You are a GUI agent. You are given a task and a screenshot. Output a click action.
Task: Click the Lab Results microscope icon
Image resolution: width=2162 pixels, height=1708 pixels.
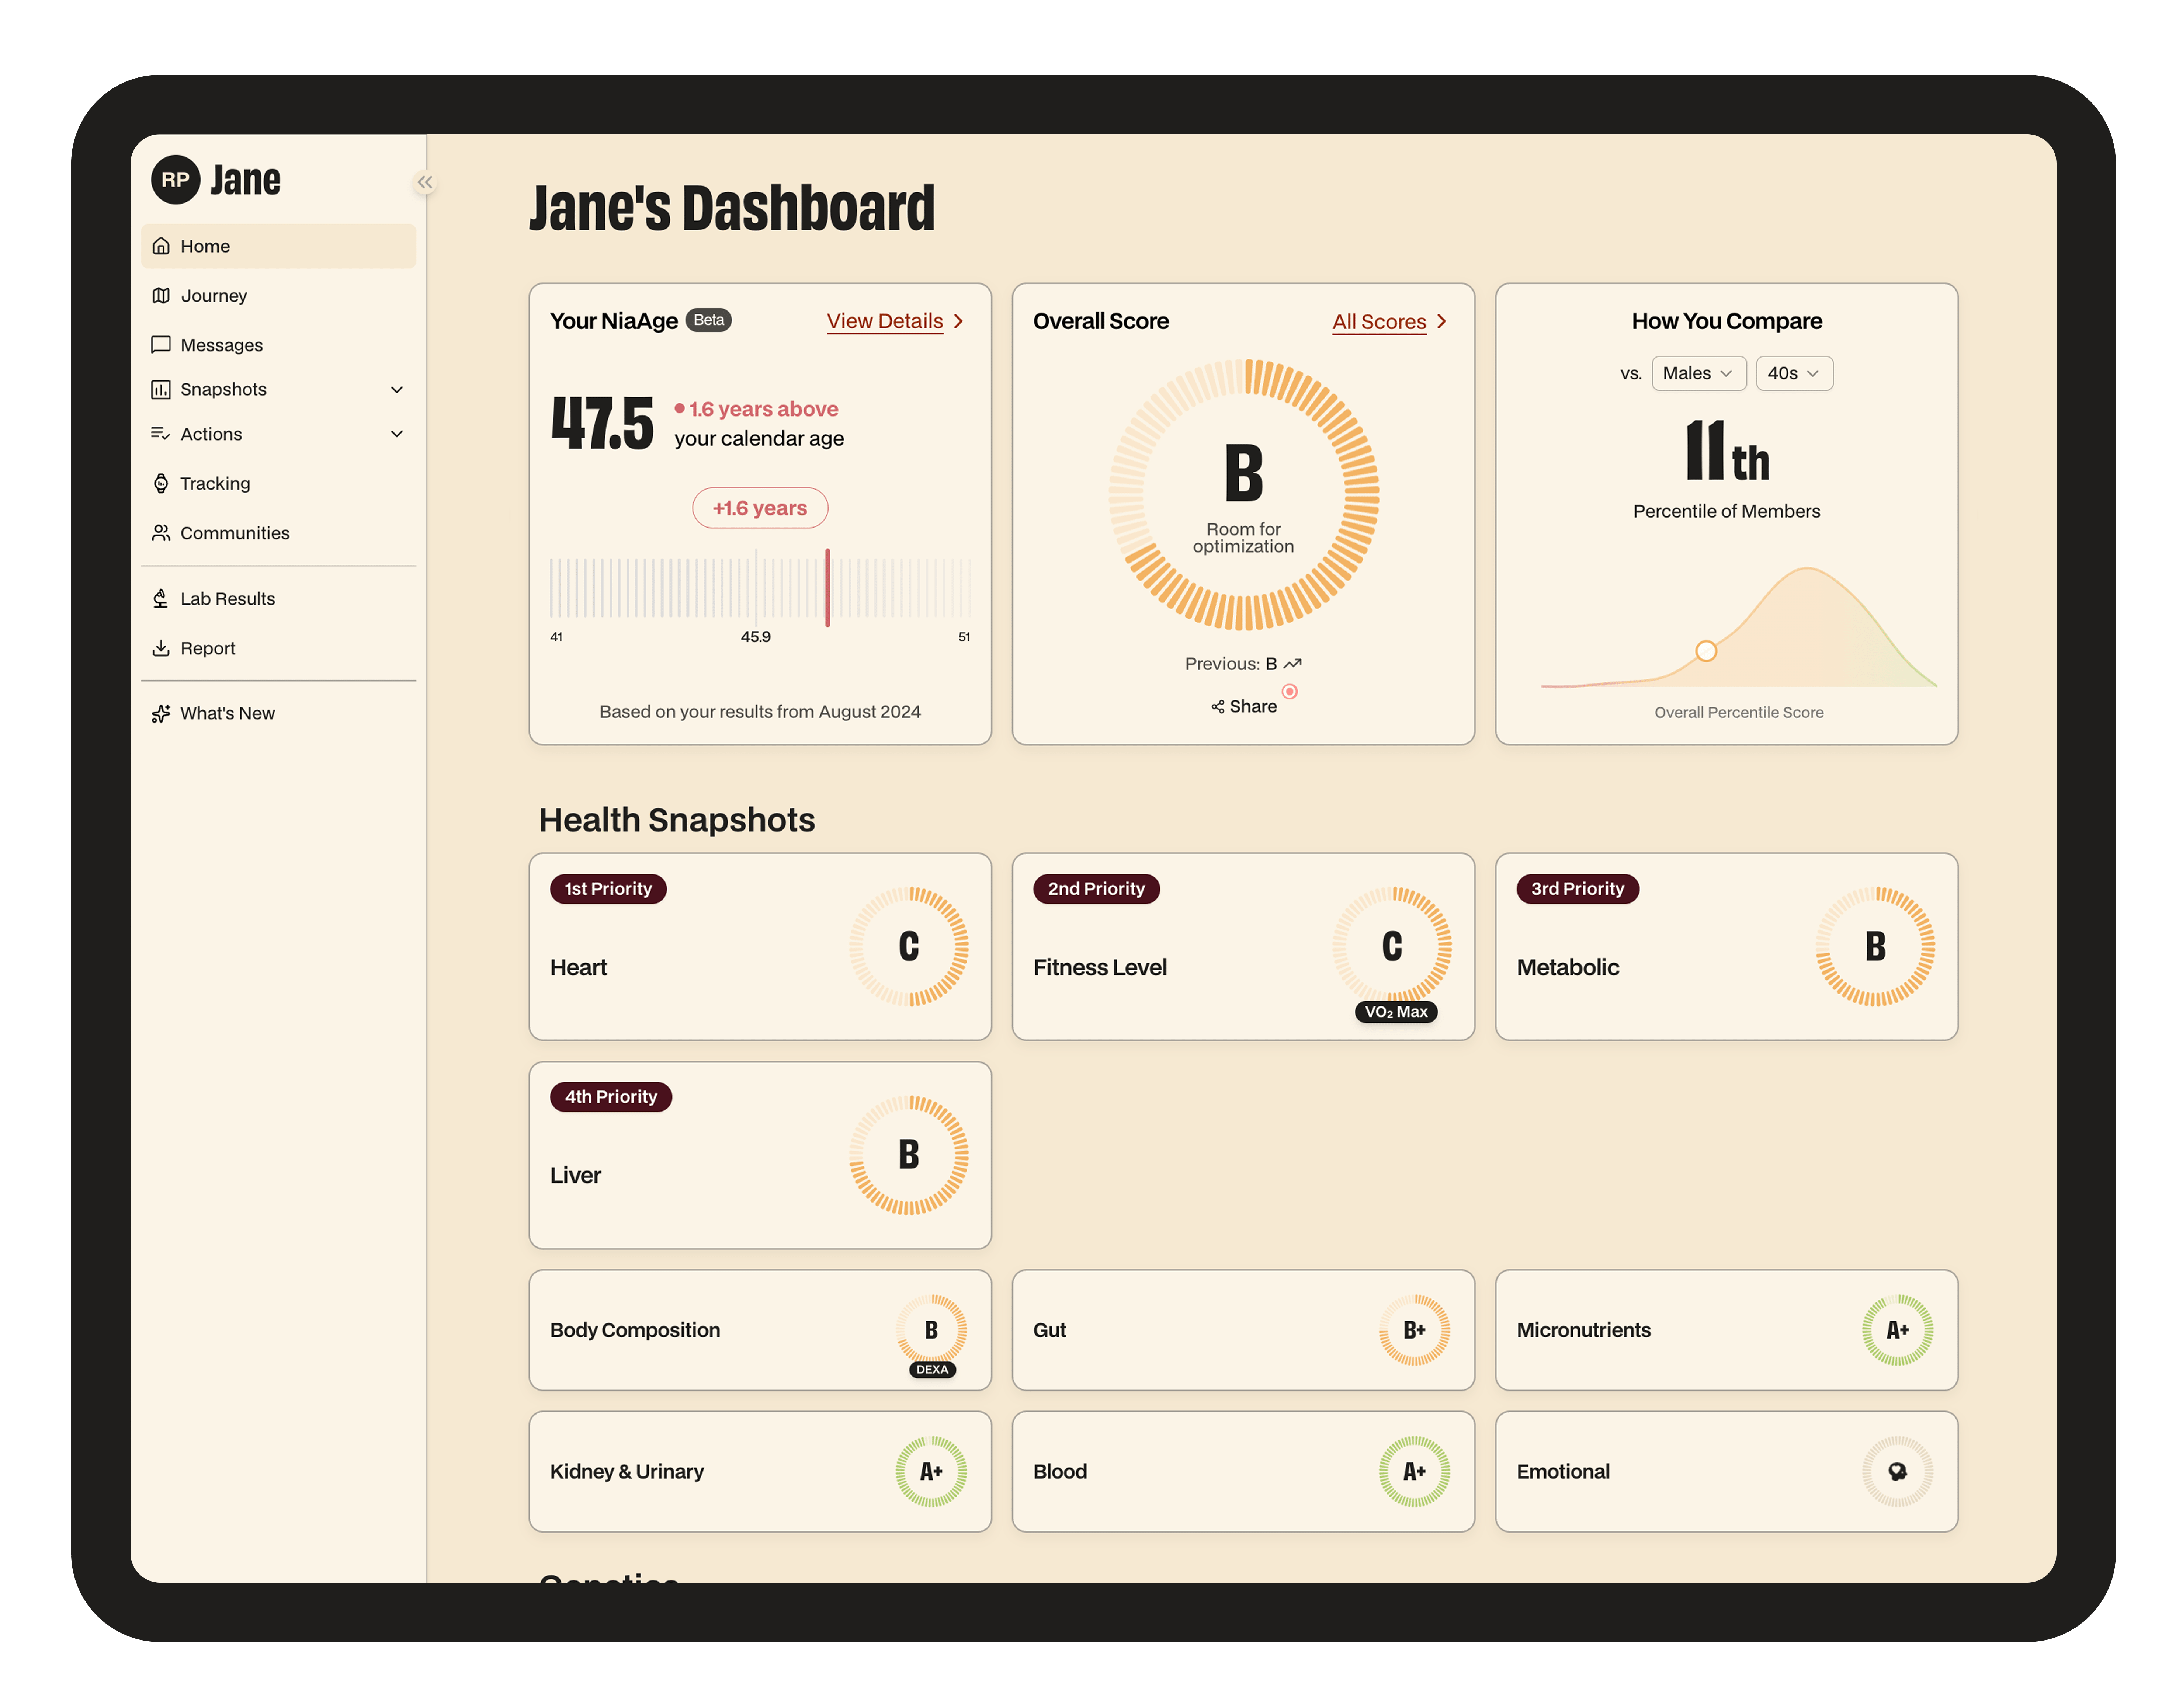coord(161,599)
